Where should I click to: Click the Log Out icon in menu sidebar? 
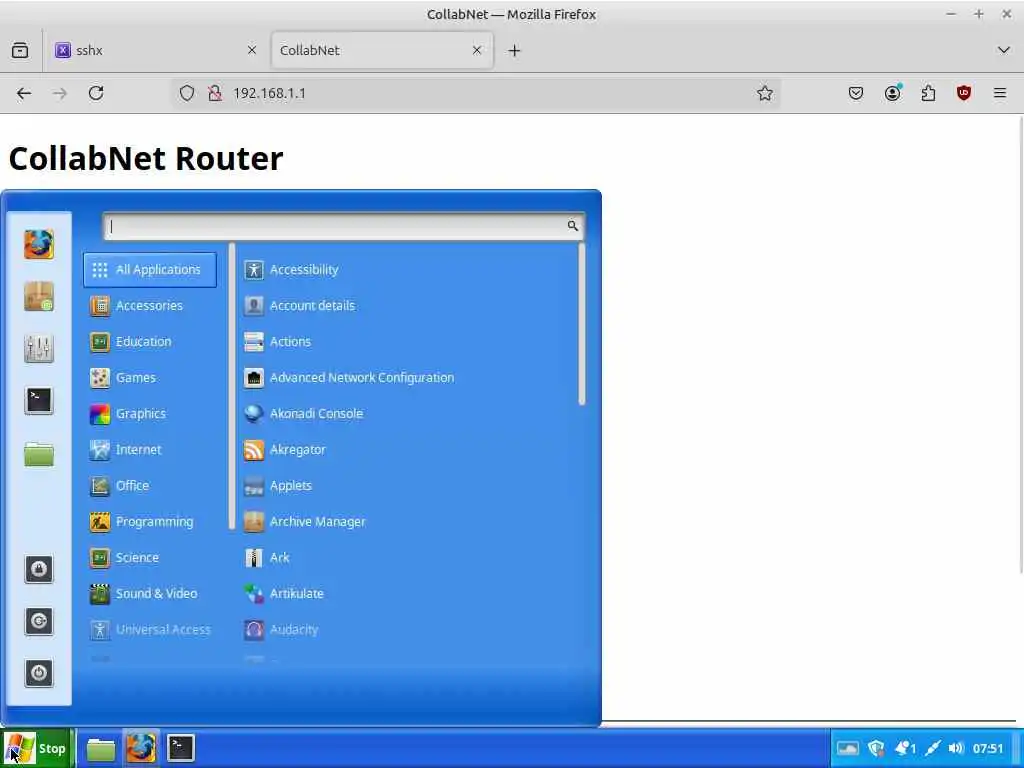(39, 621)
